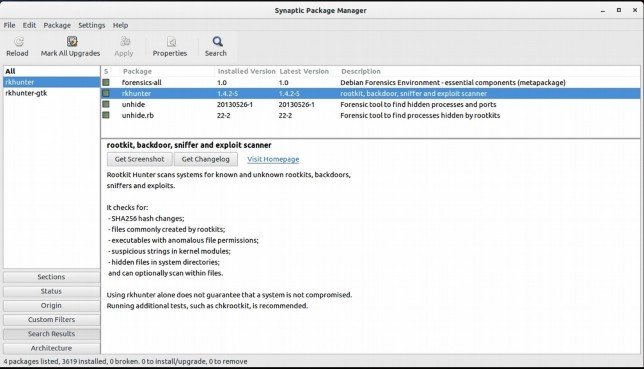The height and width of the screenshot is (369, 644).
Task: Switch to the Origin filter button
Action: pyautogui.click(x=51, y=305)
